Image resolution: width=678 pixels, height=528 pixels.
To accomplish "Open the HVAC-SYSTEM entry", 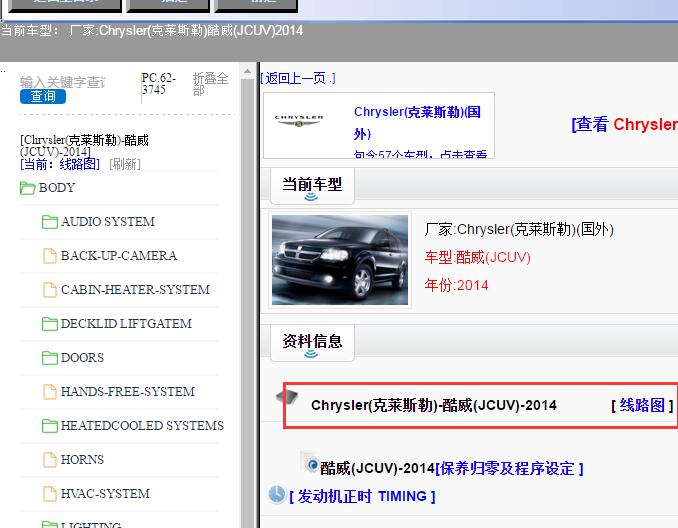I will pyautogui.click(x=105, y=494).
